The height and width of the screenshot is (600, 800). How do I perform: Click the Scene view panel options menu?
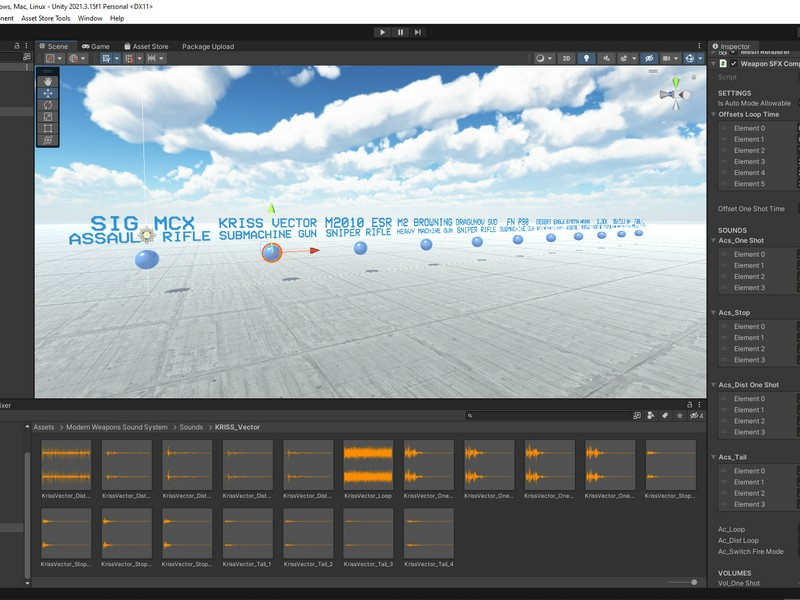tap(699, 46)
